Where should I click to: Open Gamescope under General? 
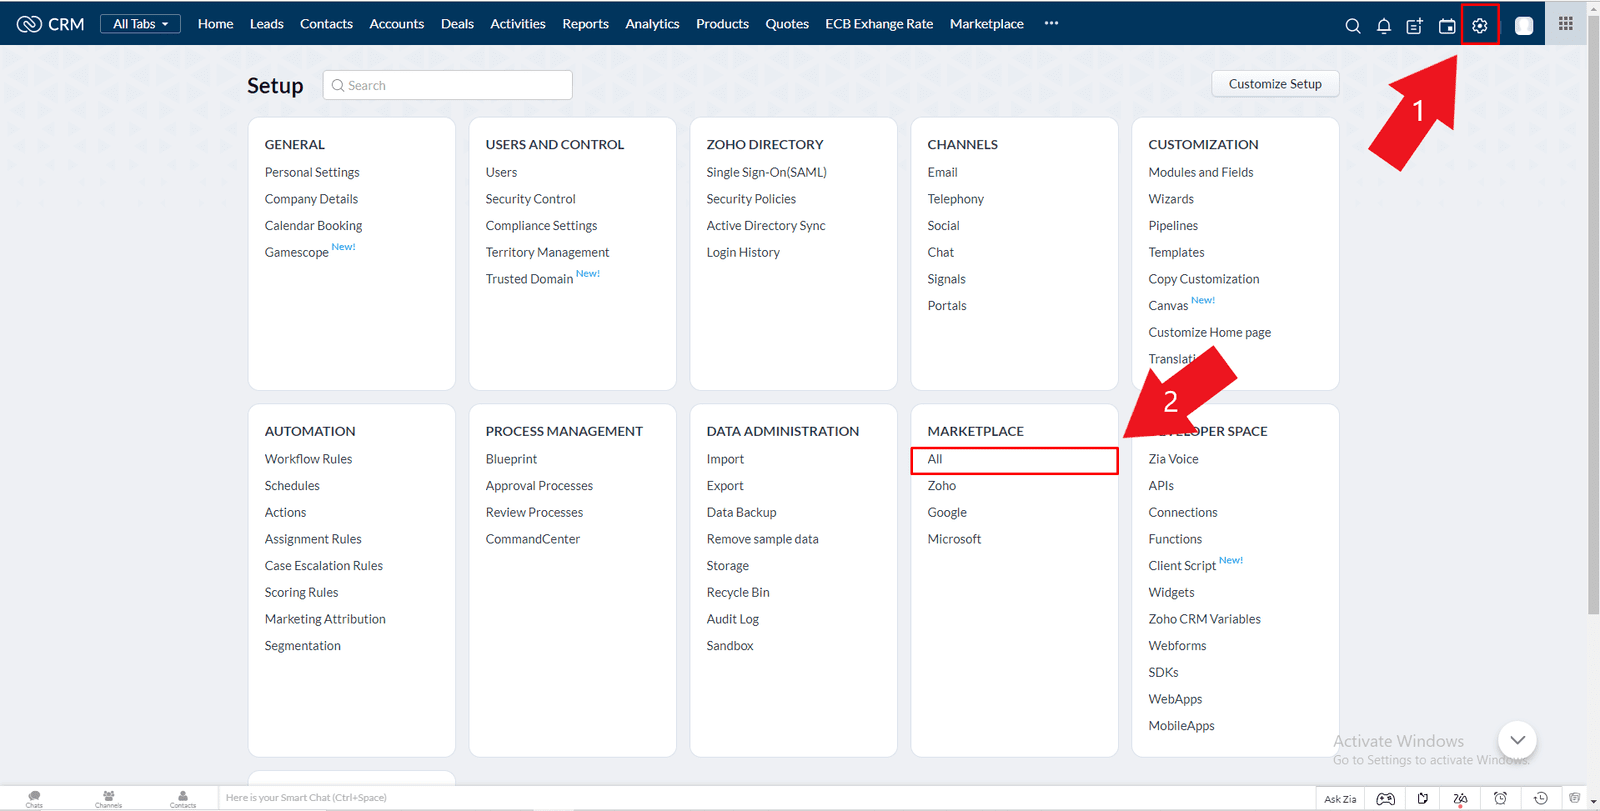[x=297, y=252]
